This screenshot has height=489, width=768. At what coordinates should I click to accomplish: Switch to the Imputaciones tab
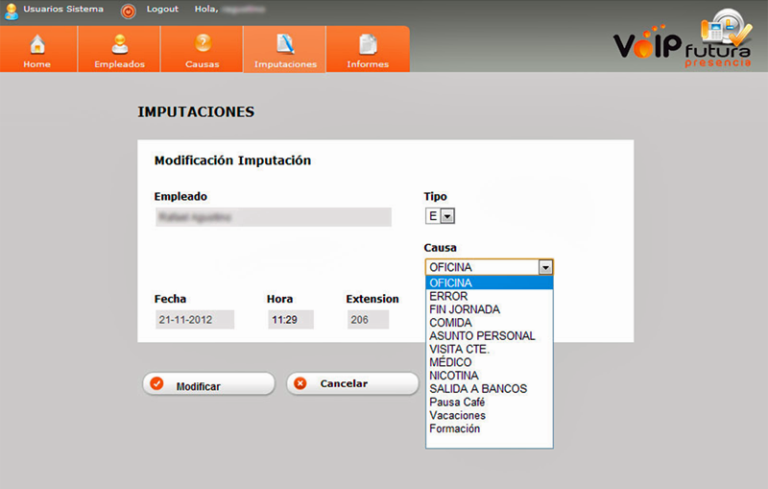coord(285,50)
